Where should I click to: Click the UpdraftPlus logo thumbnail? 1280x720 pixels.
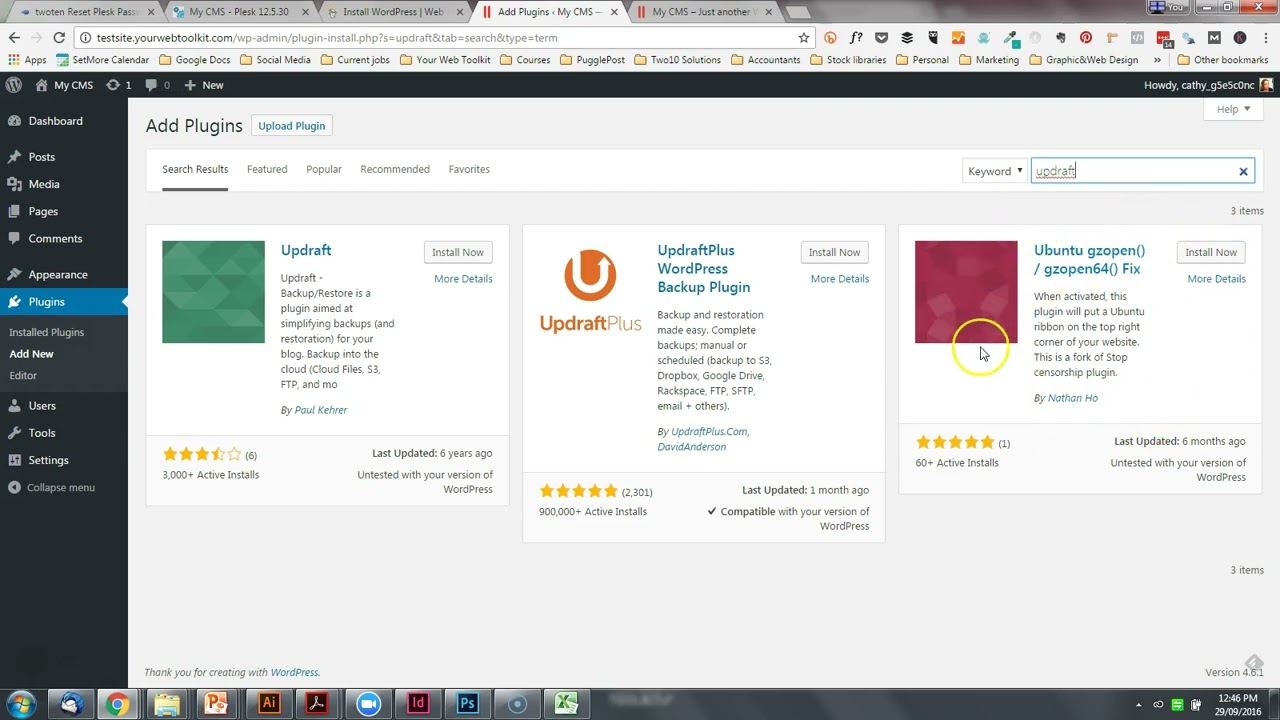590,292
